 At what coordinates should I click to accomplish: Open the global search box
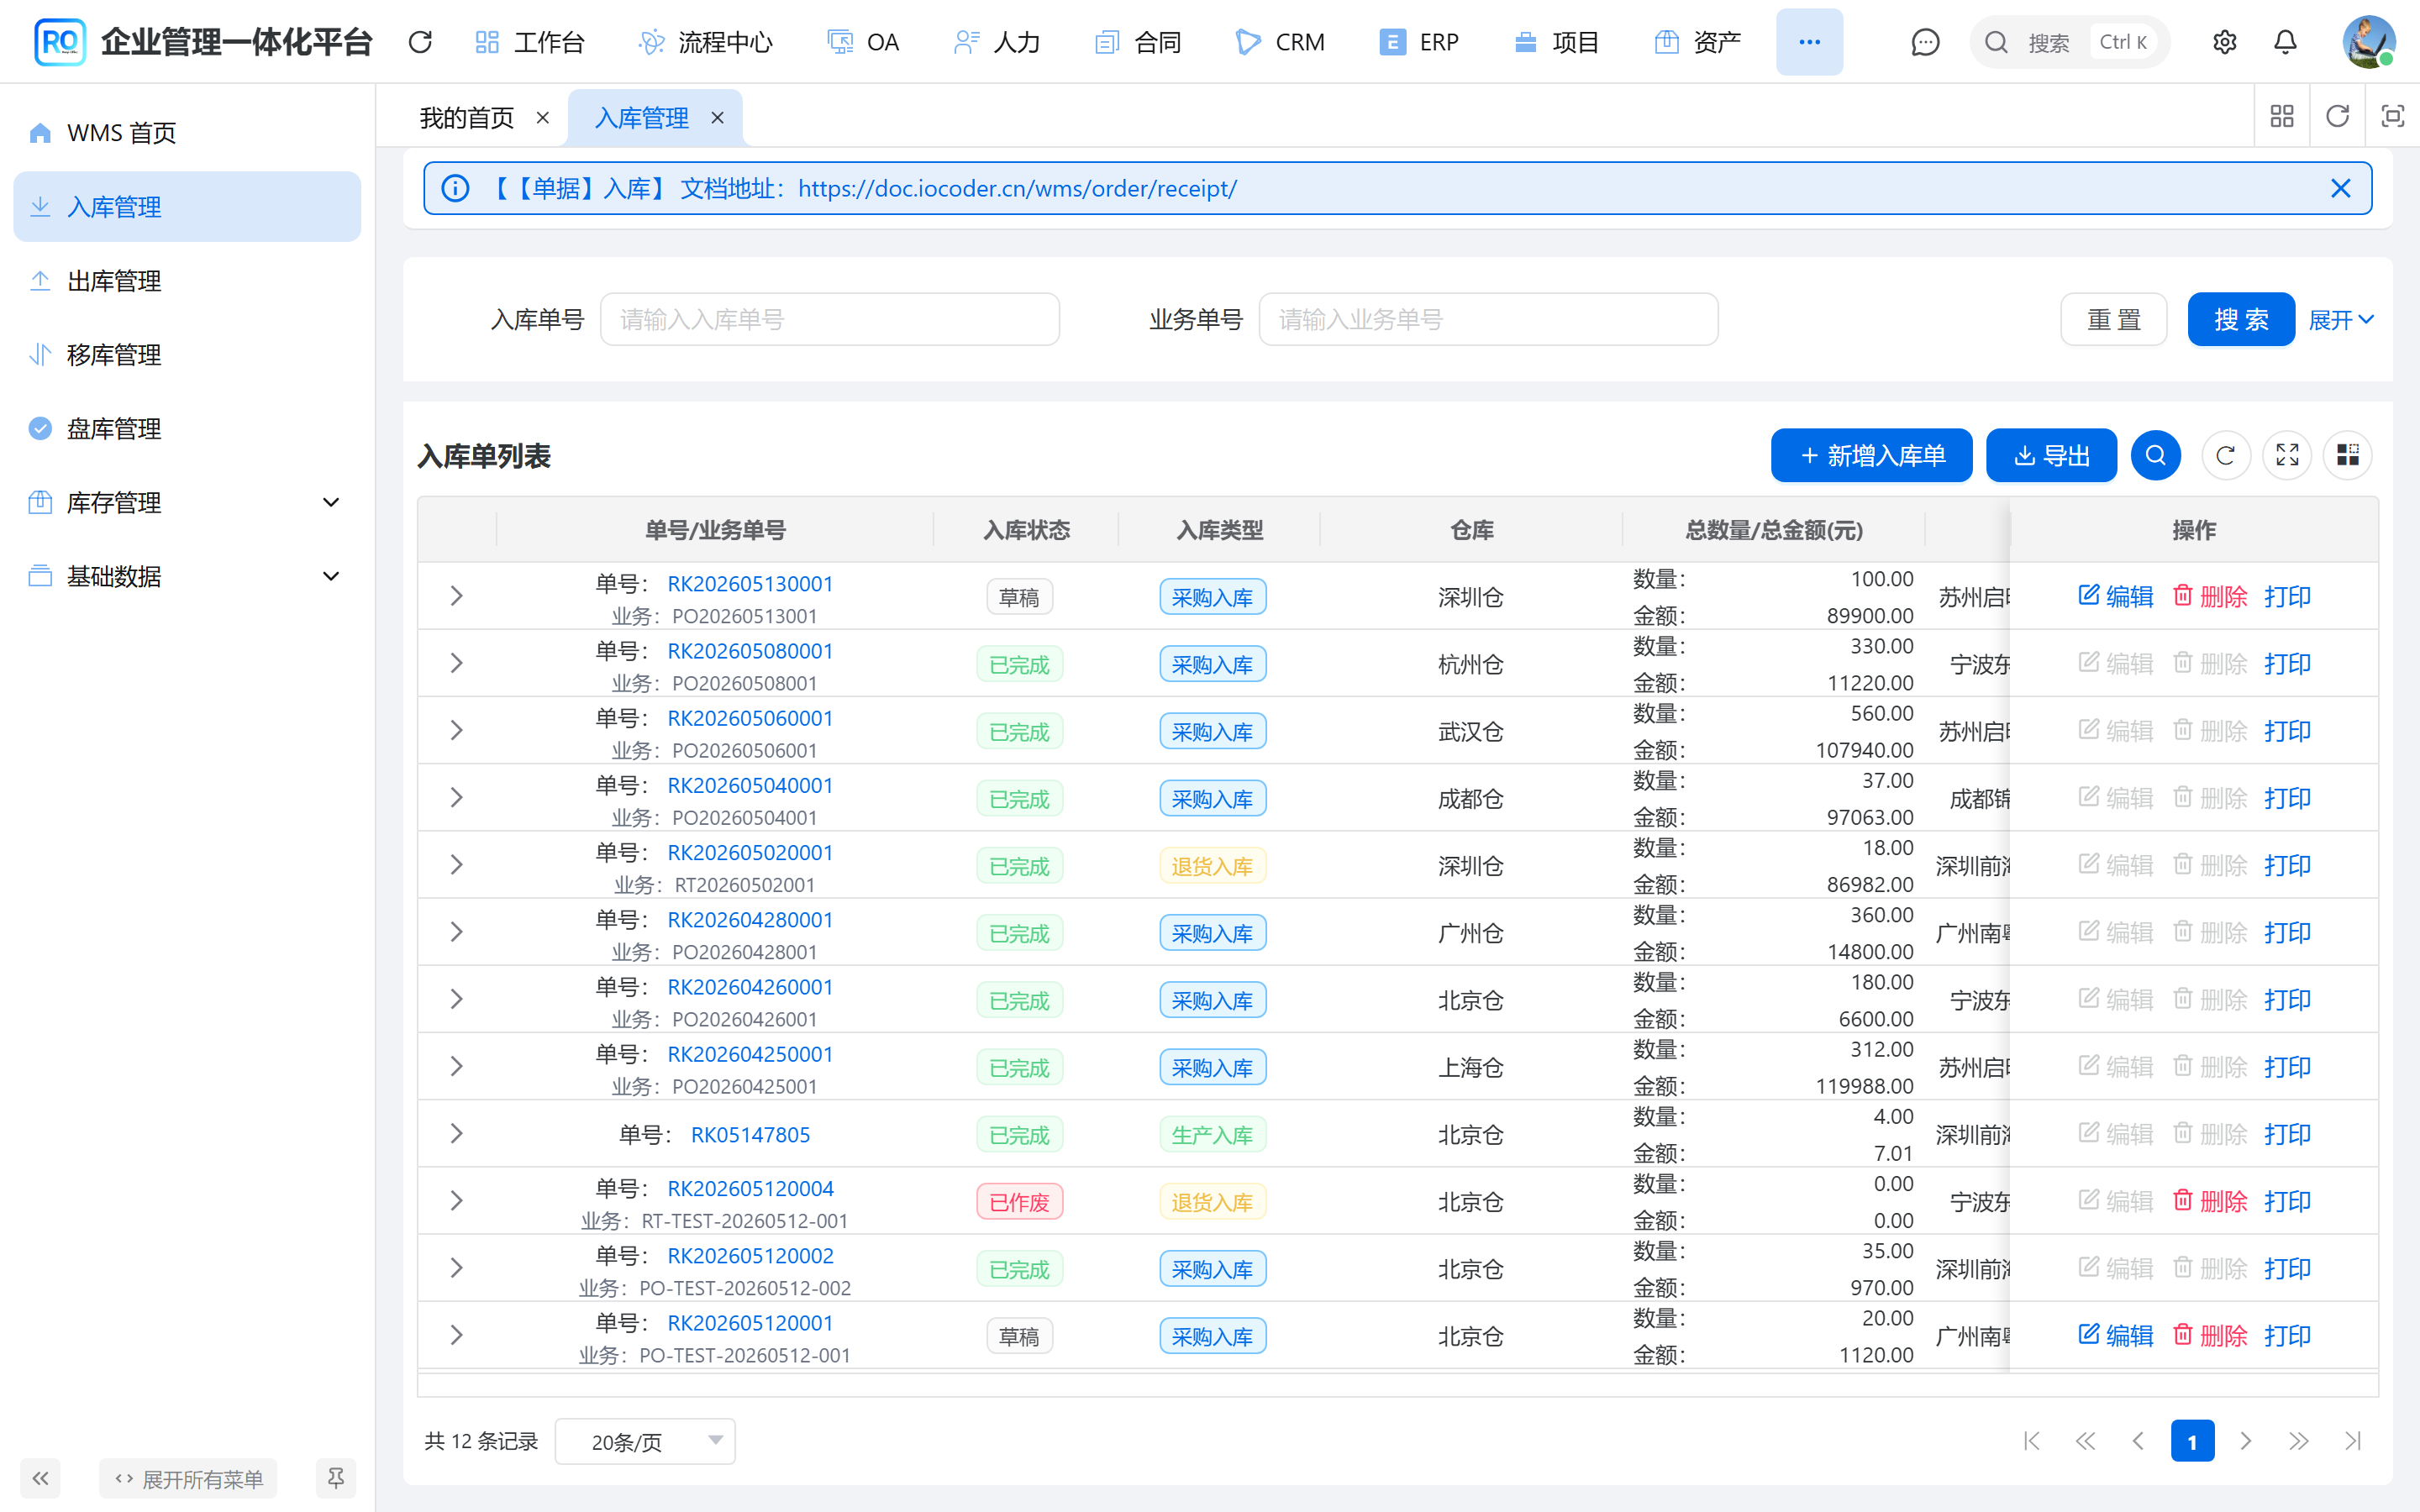pos(2069,42)
